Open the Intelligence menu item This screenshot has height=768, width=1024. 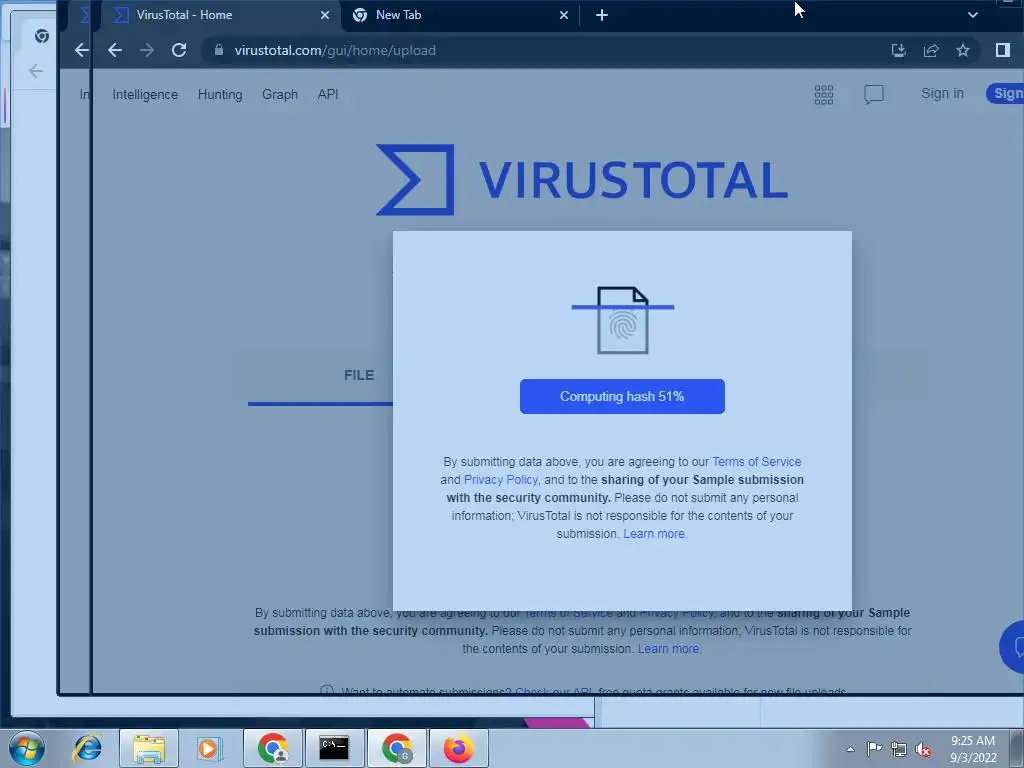coord(145,95)
